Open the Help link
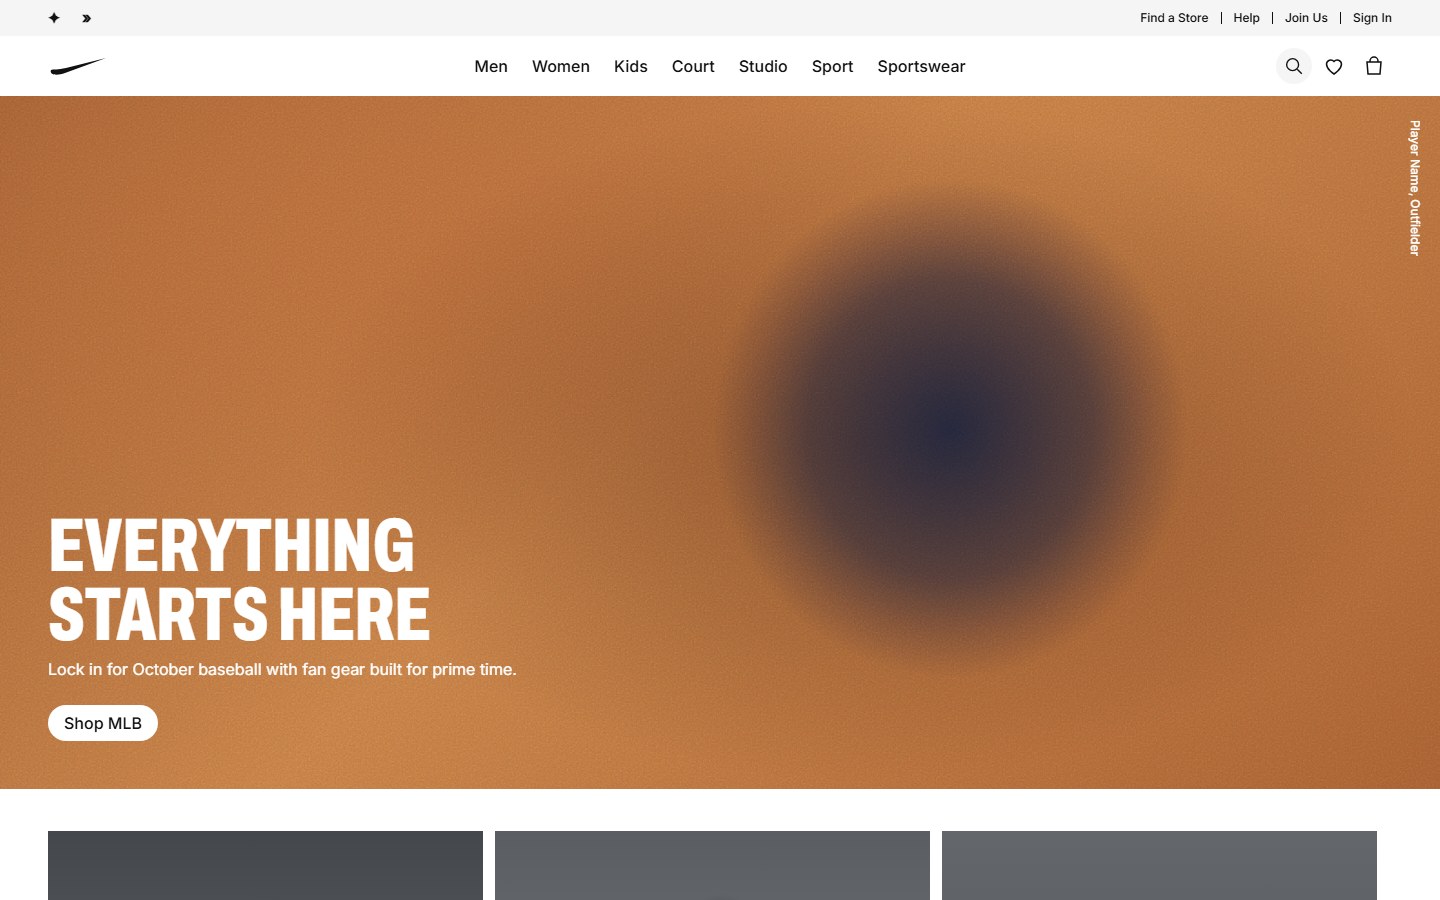Viewport: 1440px width, 900px height. [x=1246, y=18]
